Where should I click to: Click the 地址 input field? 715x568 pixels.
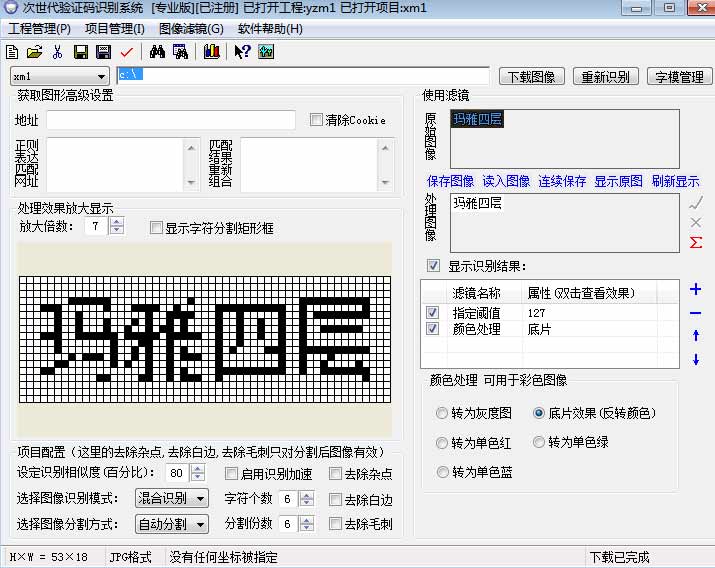coord(170,120)
